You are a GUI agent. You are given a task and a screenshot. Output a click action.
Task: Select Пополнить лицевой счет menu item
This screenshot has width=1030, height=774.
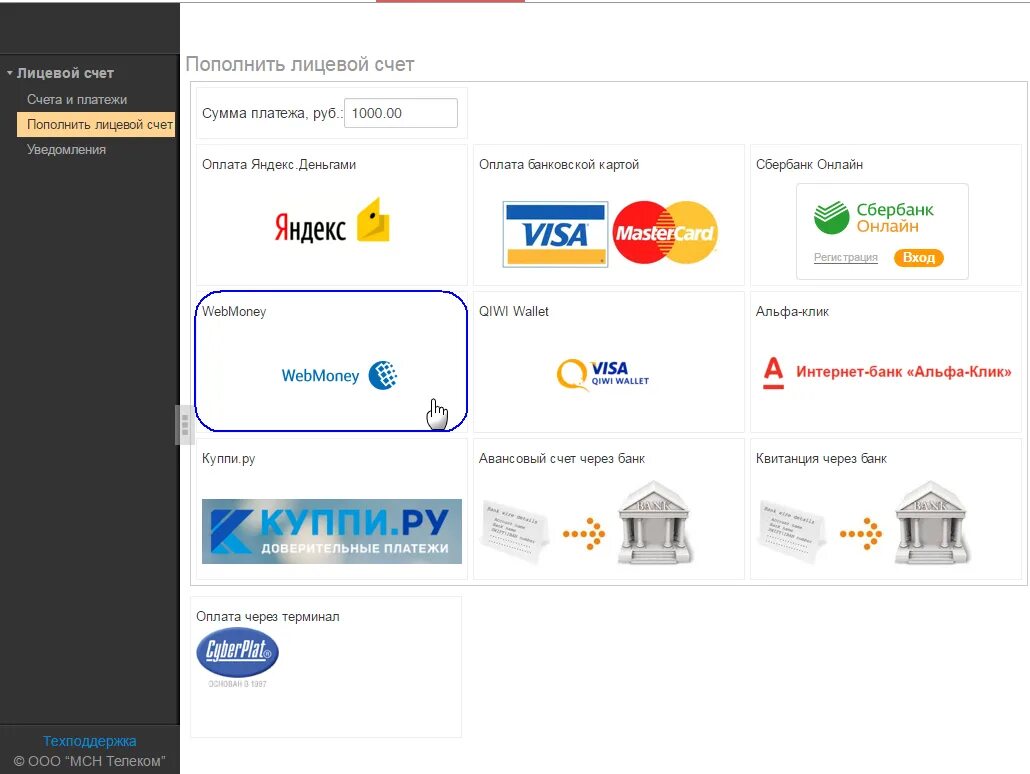pos(96,124)
